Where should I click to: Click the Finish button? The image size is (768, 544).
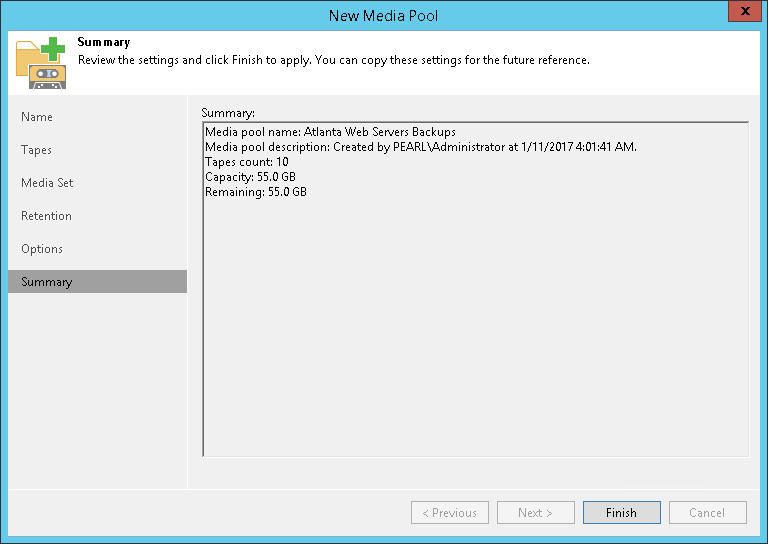coord(622,513)
